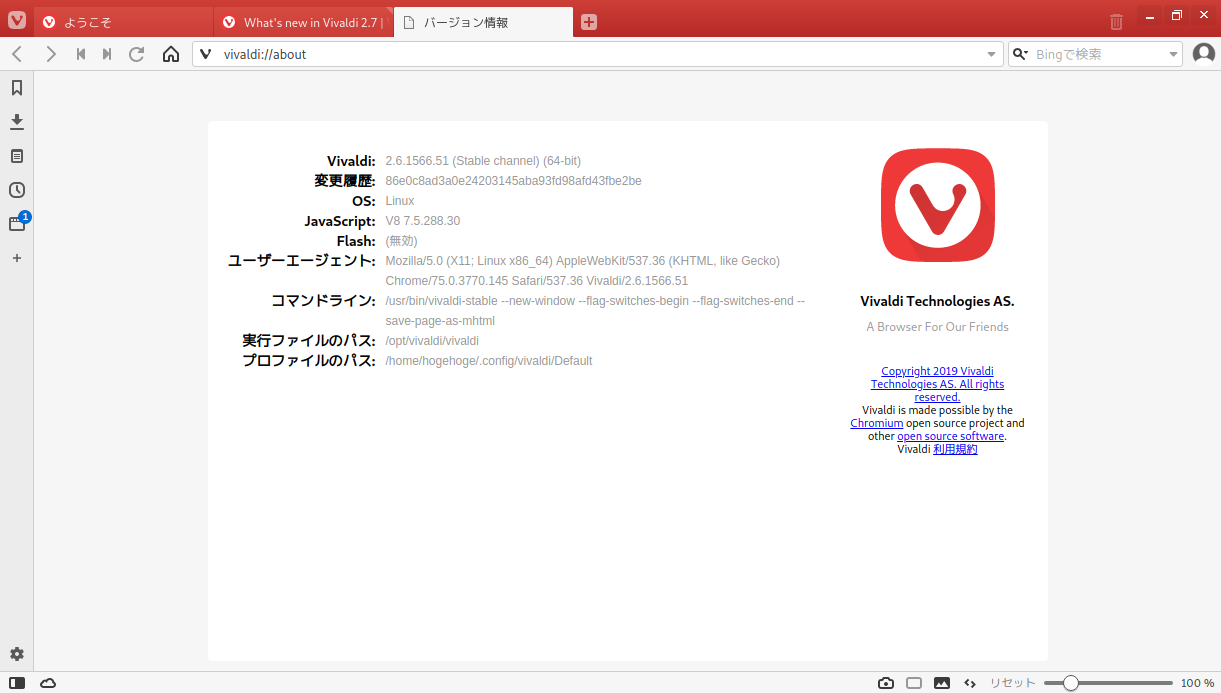Expand the address bar history dropdown
The width and height of the screenshot is (1221, 693).
tap(992, 54)
